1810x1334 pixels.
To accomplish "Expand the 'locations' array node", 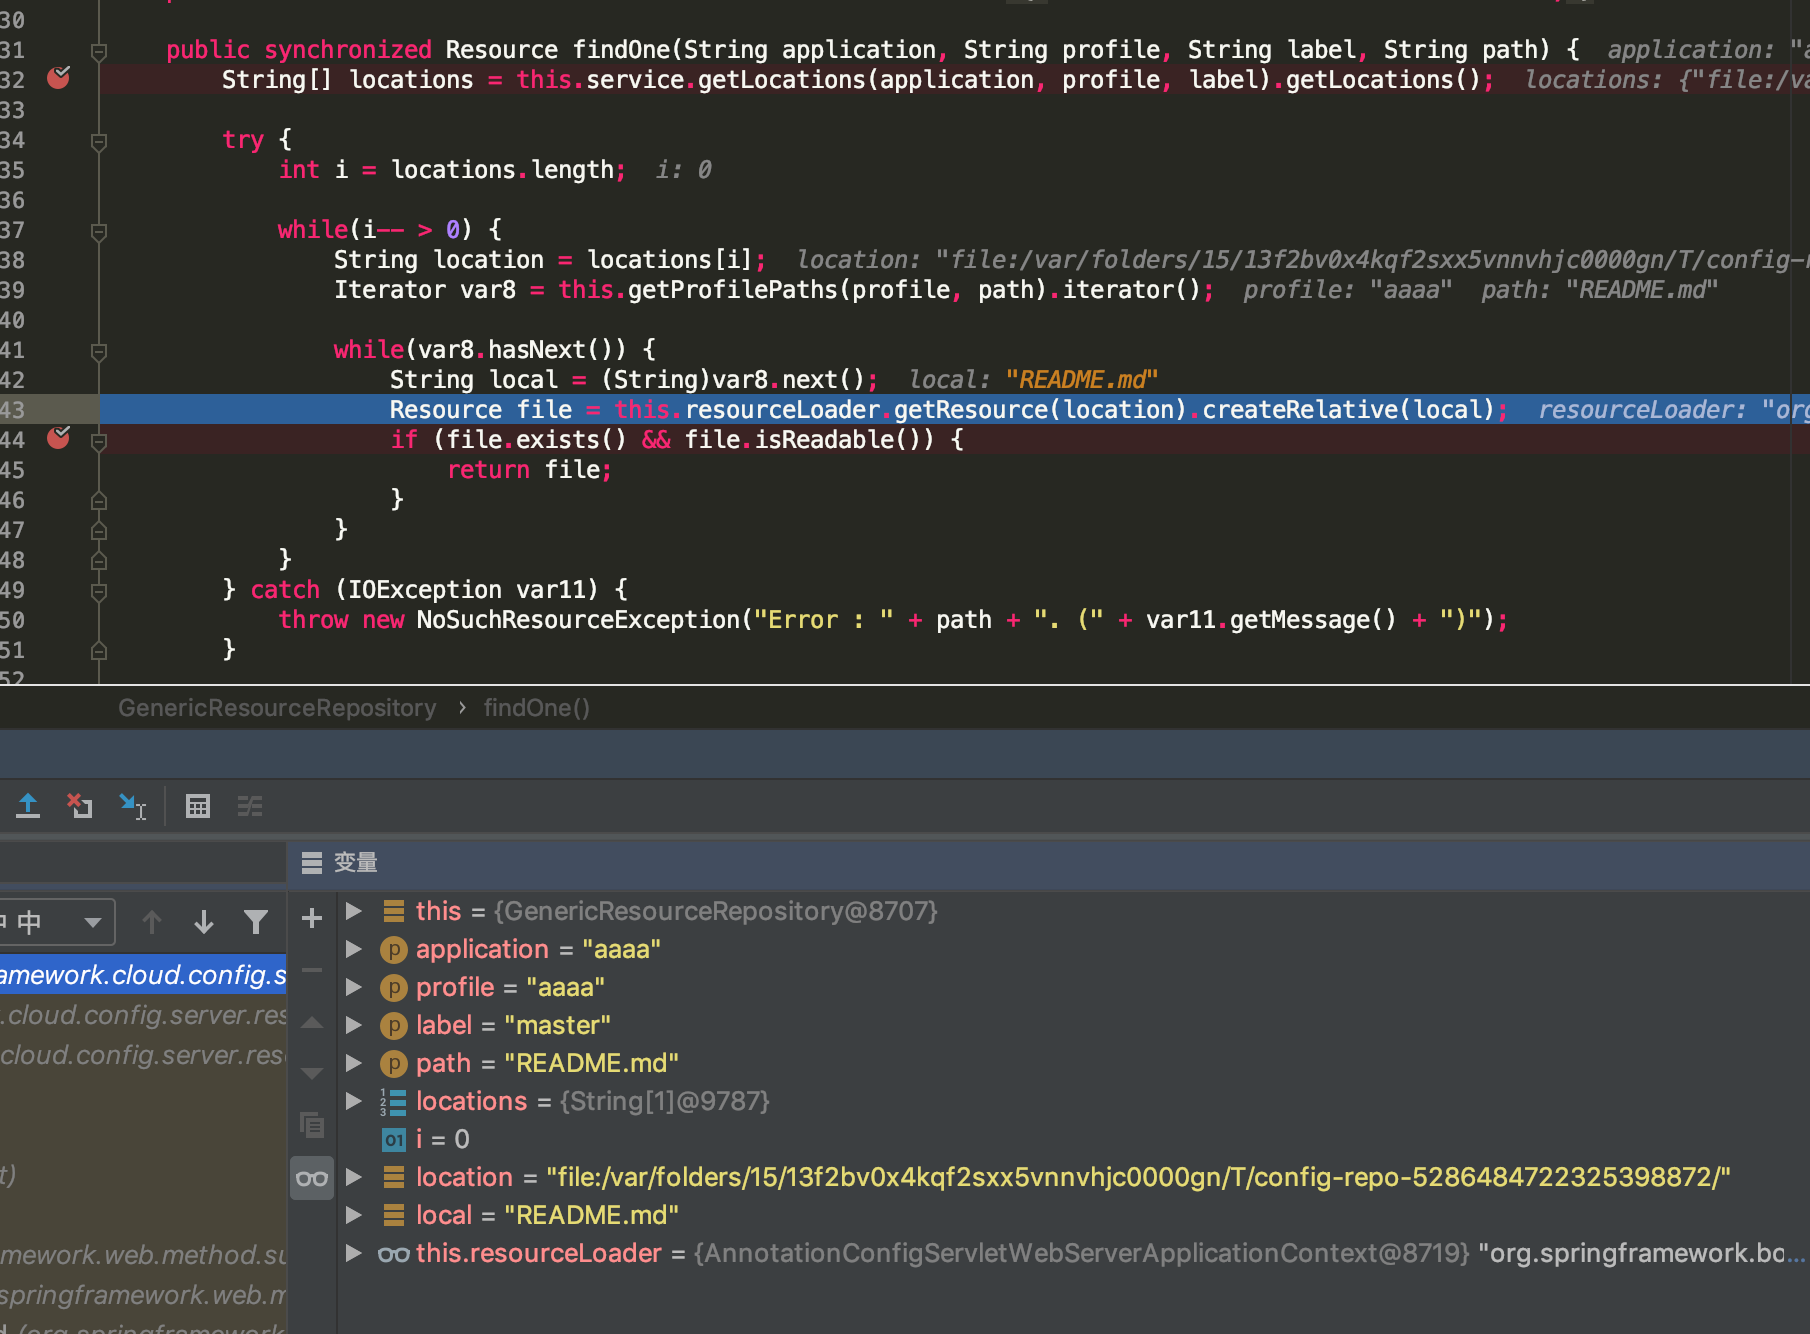I will point(353,1101).
